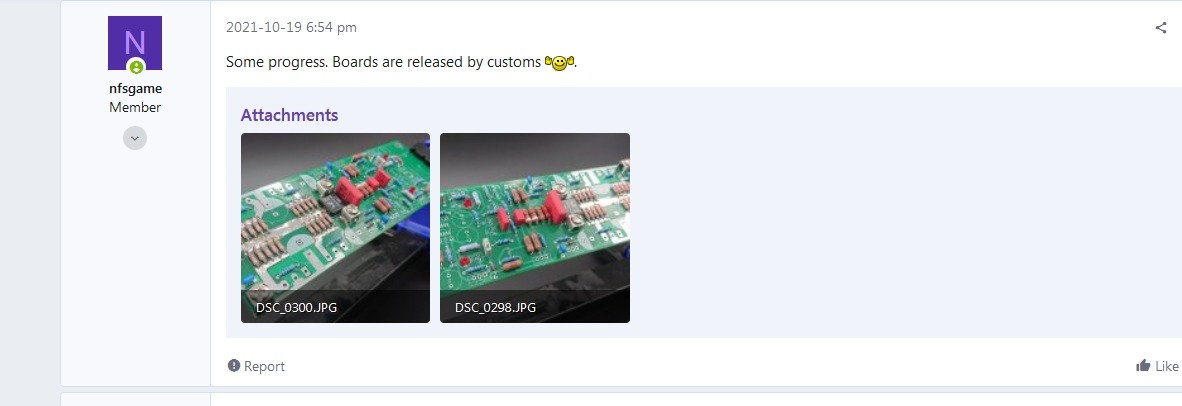Viewport: 1182px width, 406px height.
Task: Open the purple N avatar of nfsgame
Action: click(135, 43)
